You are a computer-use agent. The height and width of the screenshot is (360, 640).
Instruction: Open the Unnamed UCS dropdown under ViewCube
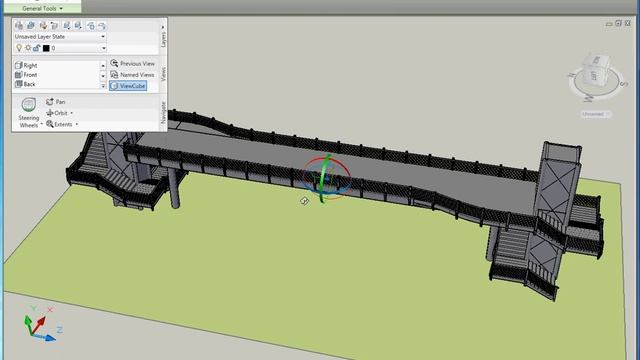pos(596,114)
